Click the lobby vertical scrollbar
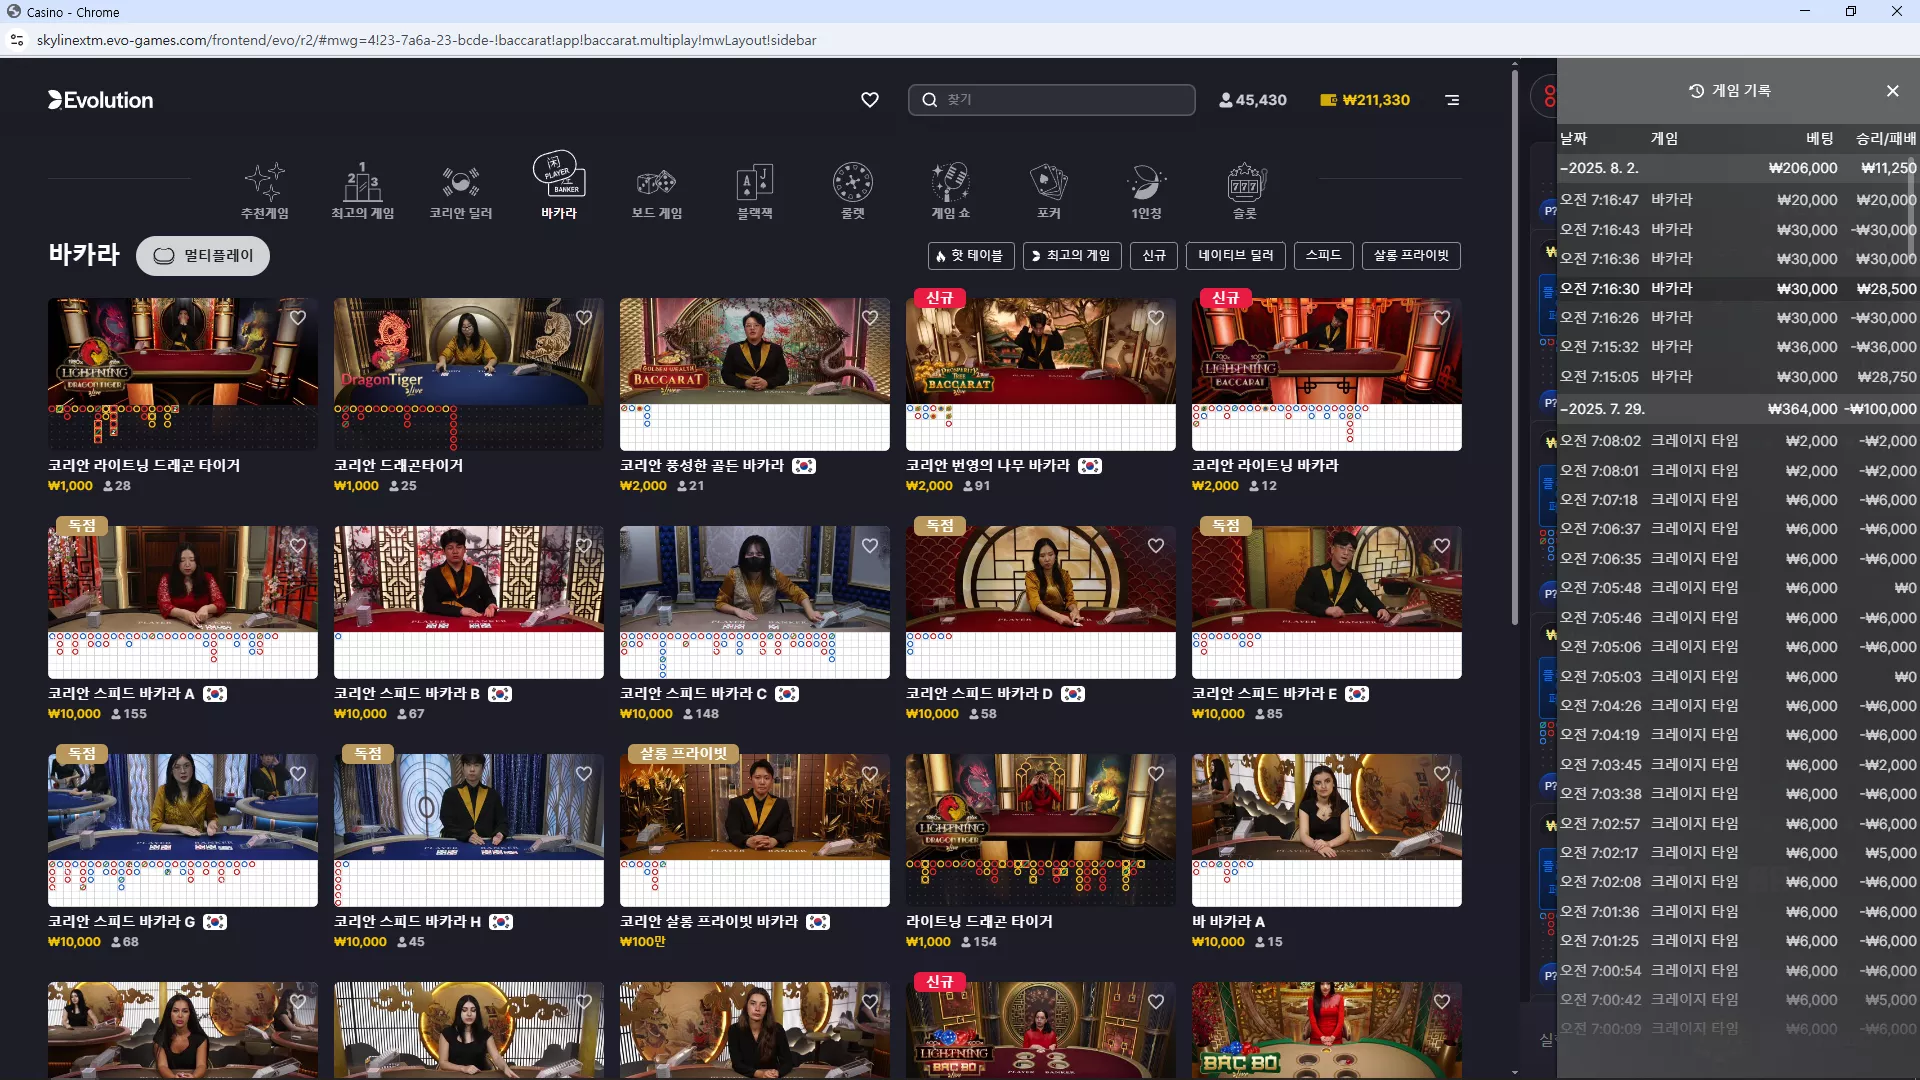1920x1080 pixels. coord(1515,345)
